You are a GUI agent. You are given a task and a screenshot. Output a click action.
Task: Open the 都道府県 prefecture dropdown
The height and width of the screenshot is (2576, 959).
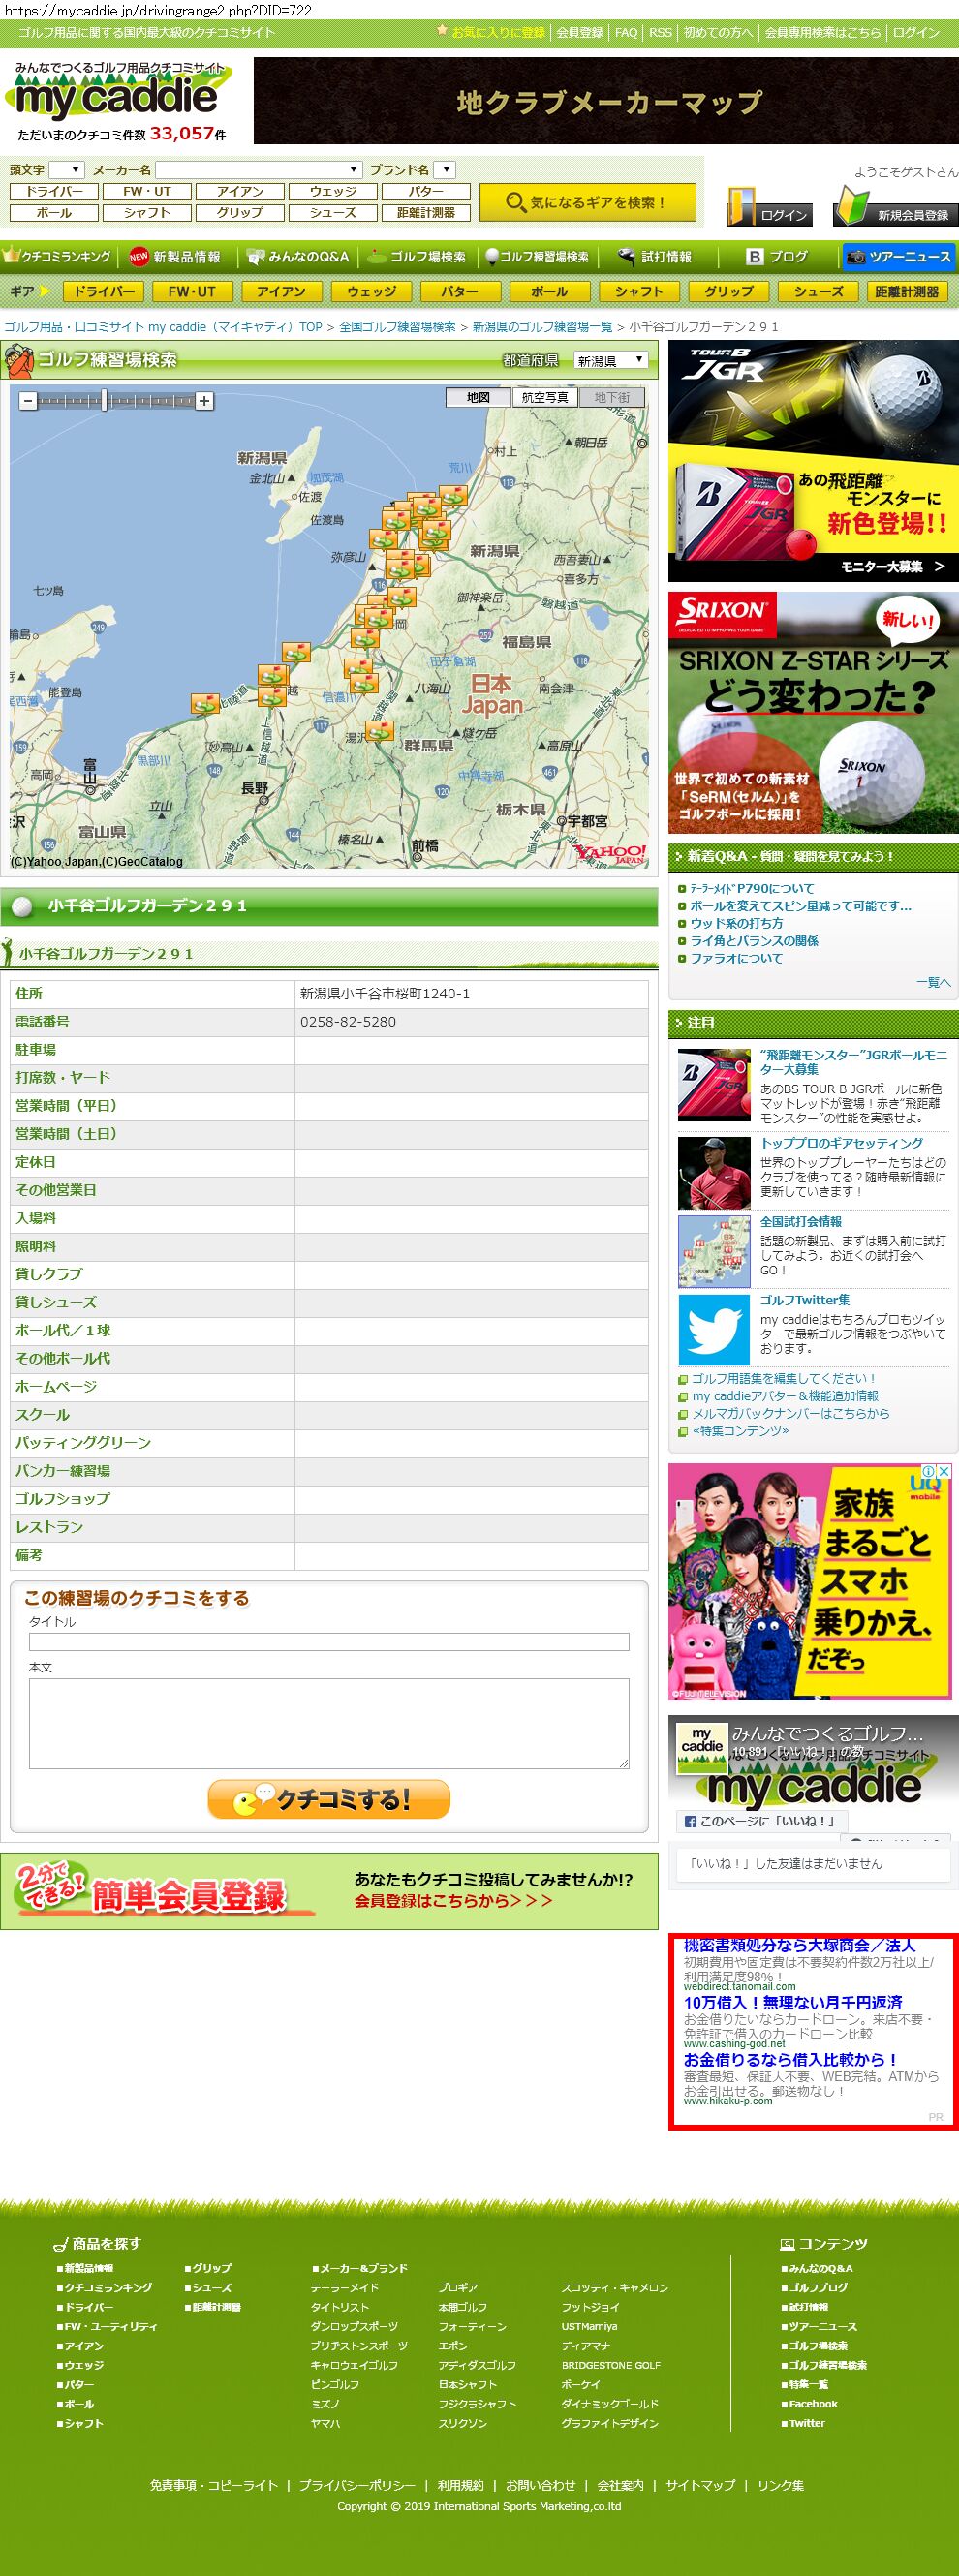tap(611, 360)
